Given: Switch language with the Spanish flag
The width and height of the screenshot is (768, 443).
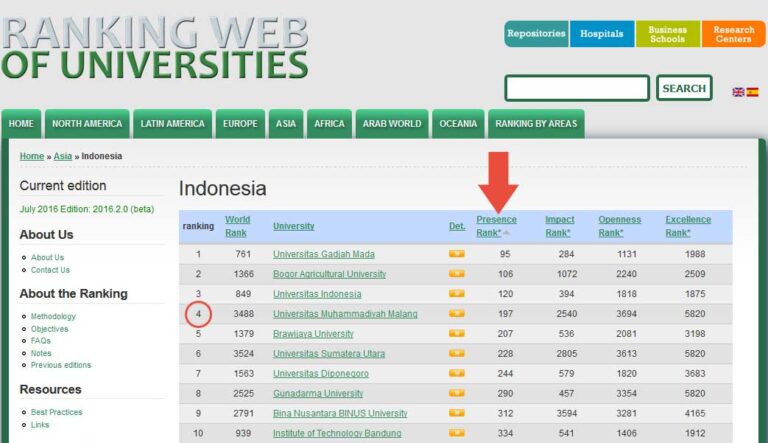Looking at the screenshot, I should [x=752, y=92].
